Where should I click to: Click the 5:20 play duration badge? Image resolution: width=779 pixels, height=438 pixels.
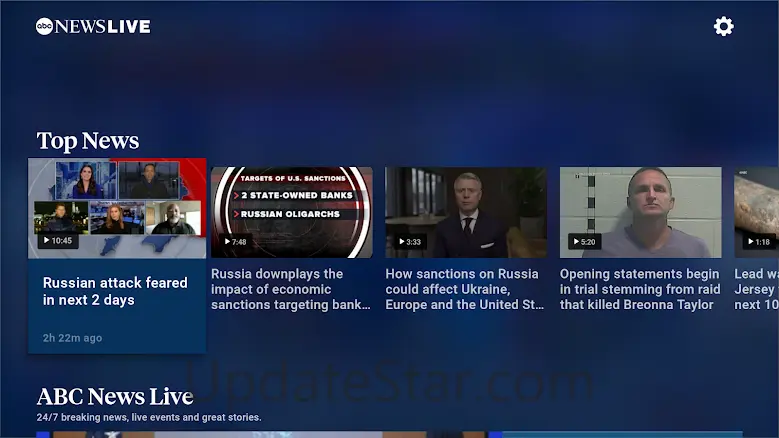coord(584,242)
